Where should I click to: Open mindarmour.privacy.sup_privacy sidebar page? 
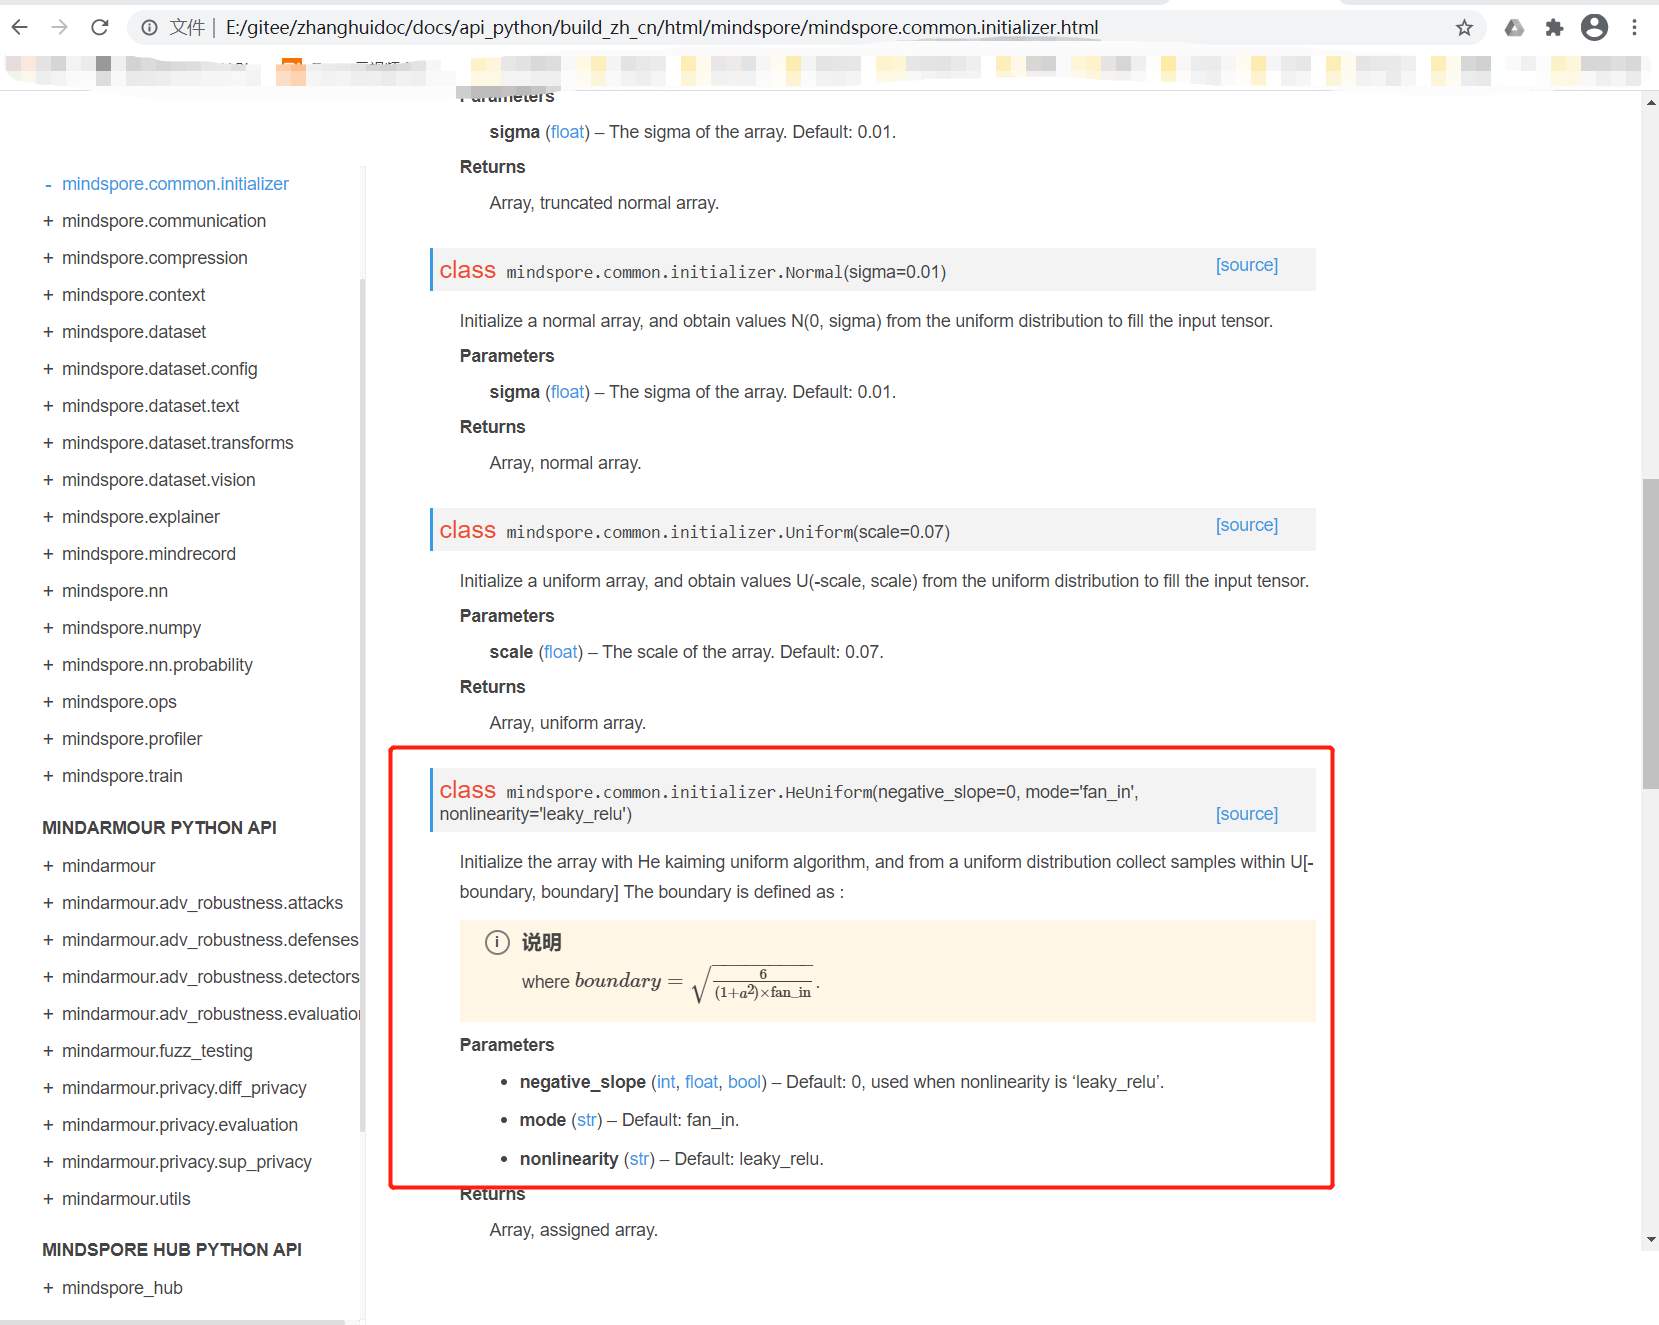[x=187, y=1162]
